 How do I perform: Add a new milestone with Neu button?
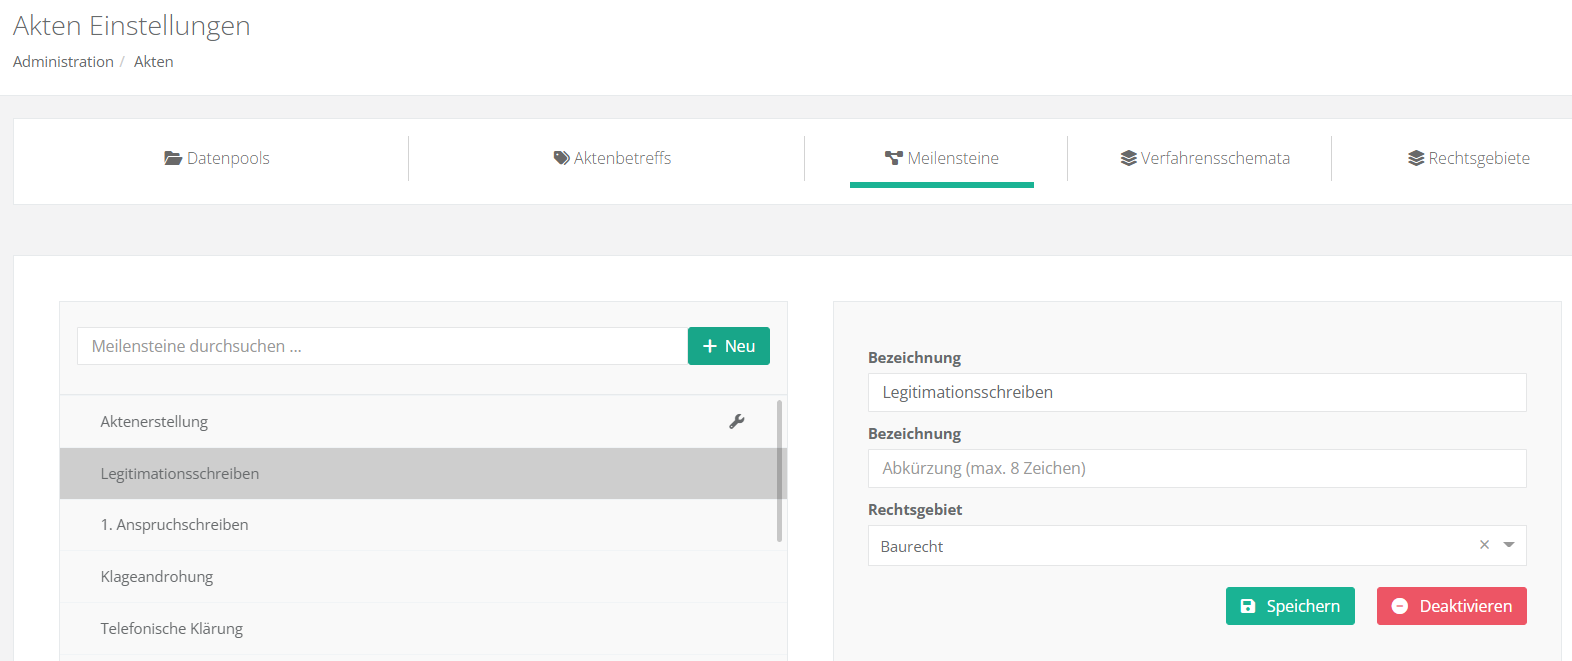pyautogui.click(x=728, y=346)
